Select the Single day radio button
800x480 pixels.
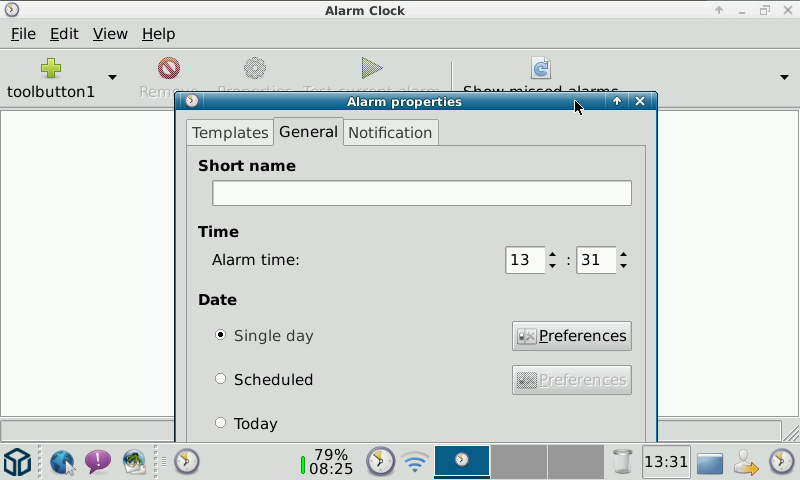220,335
